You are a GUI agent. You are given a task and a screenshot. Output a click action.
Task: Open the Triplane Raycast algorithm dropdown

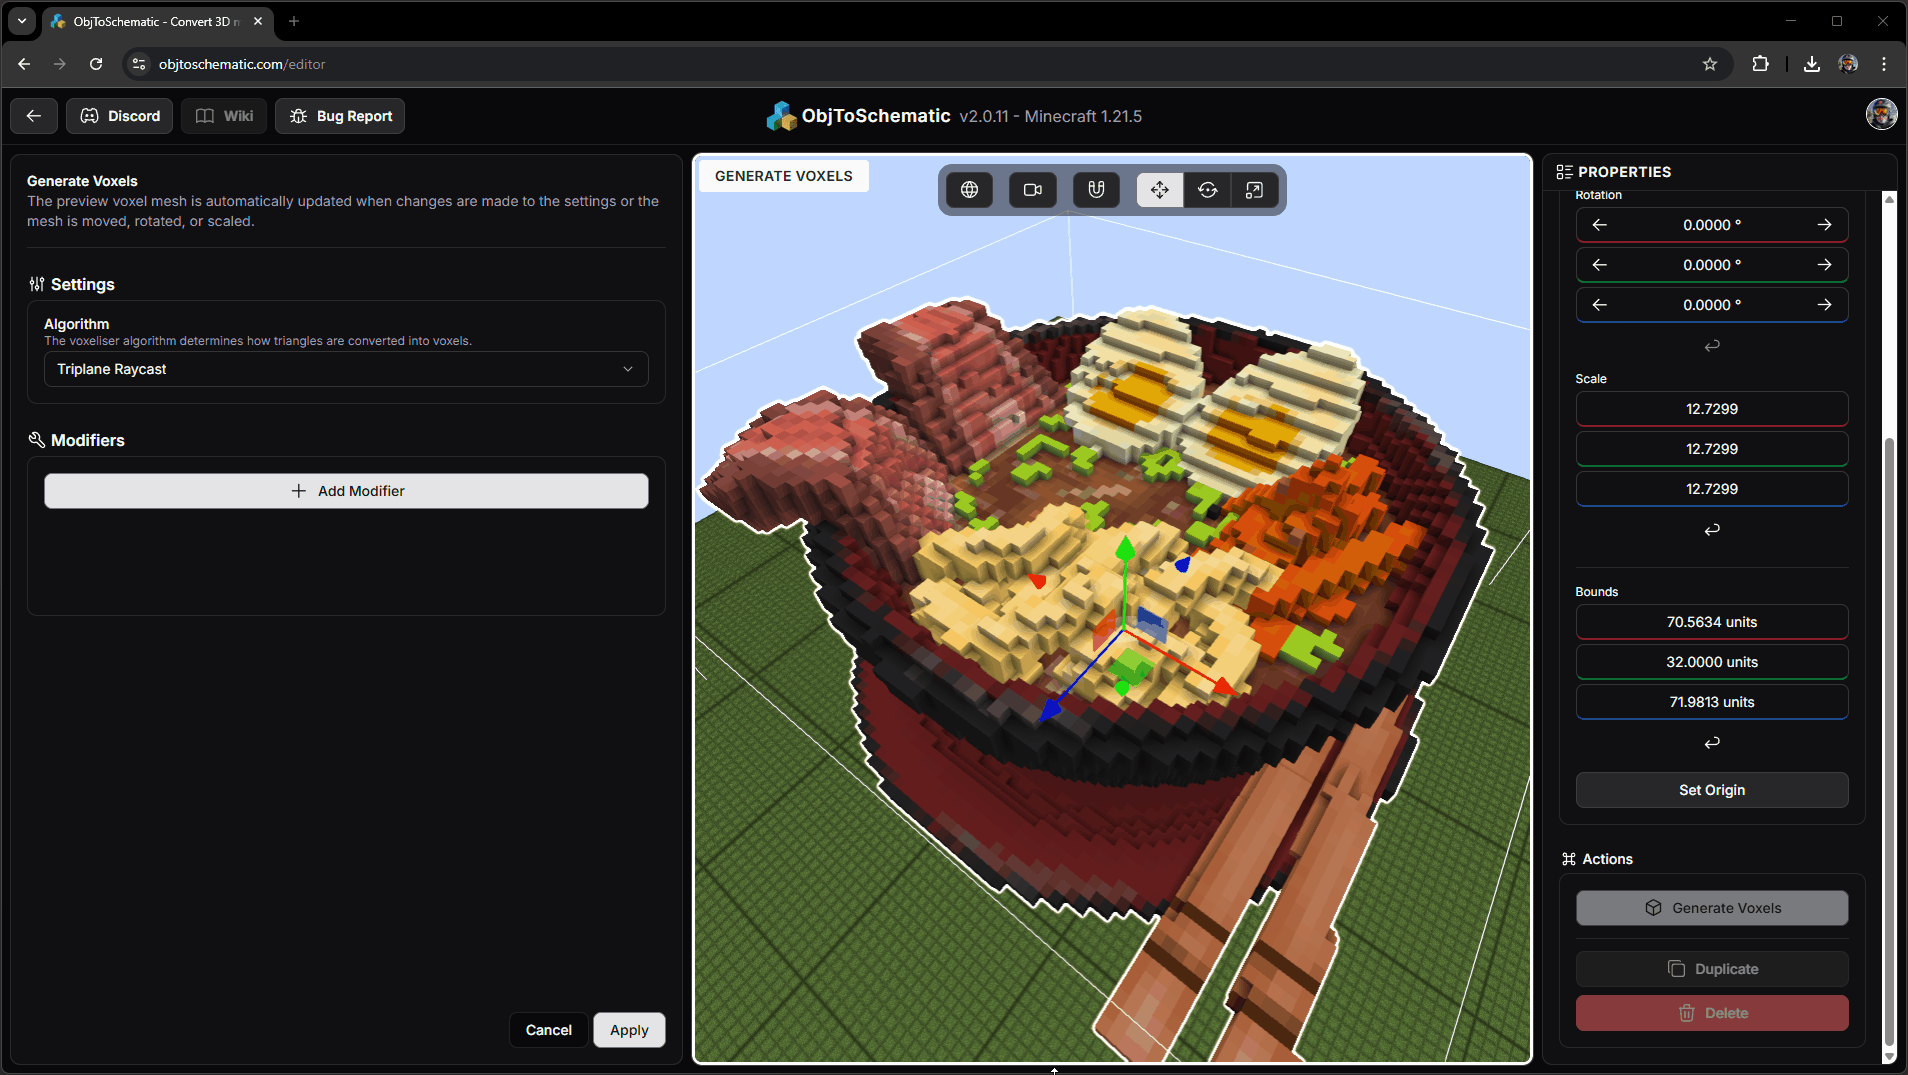(346, 369)
